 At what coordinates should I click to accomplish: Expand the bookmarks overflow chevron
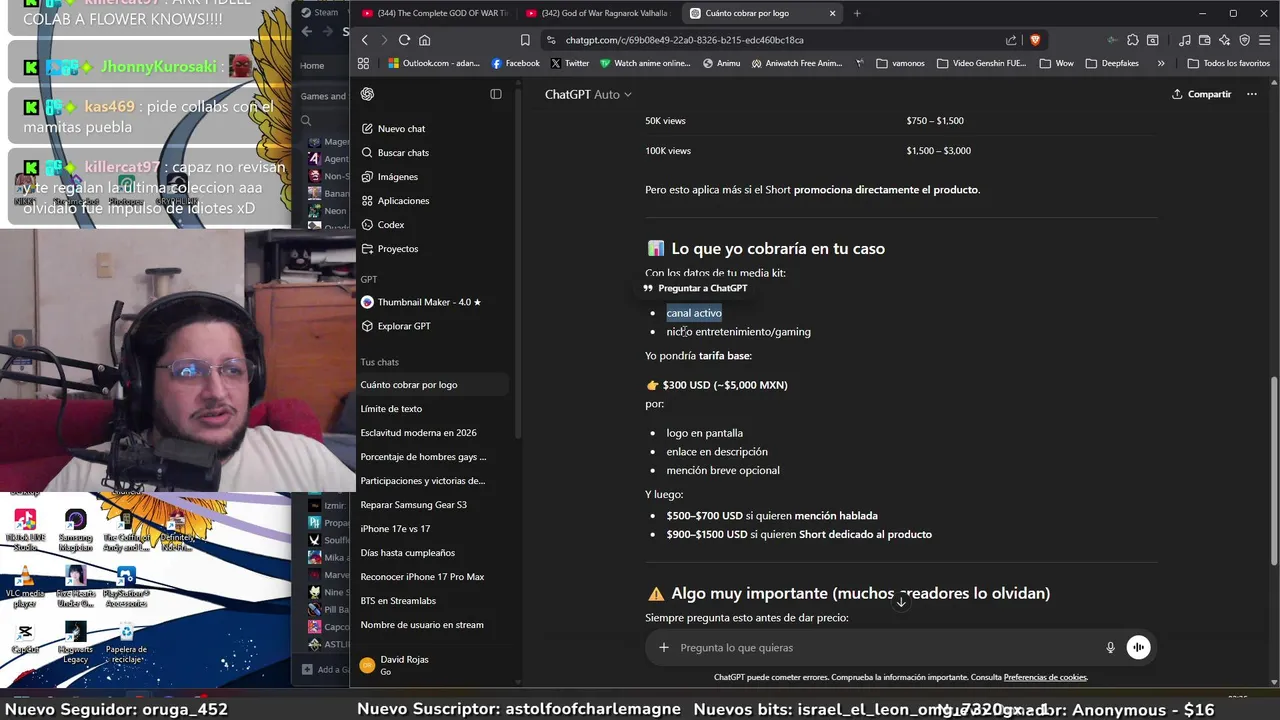(x=1160, y=63)
